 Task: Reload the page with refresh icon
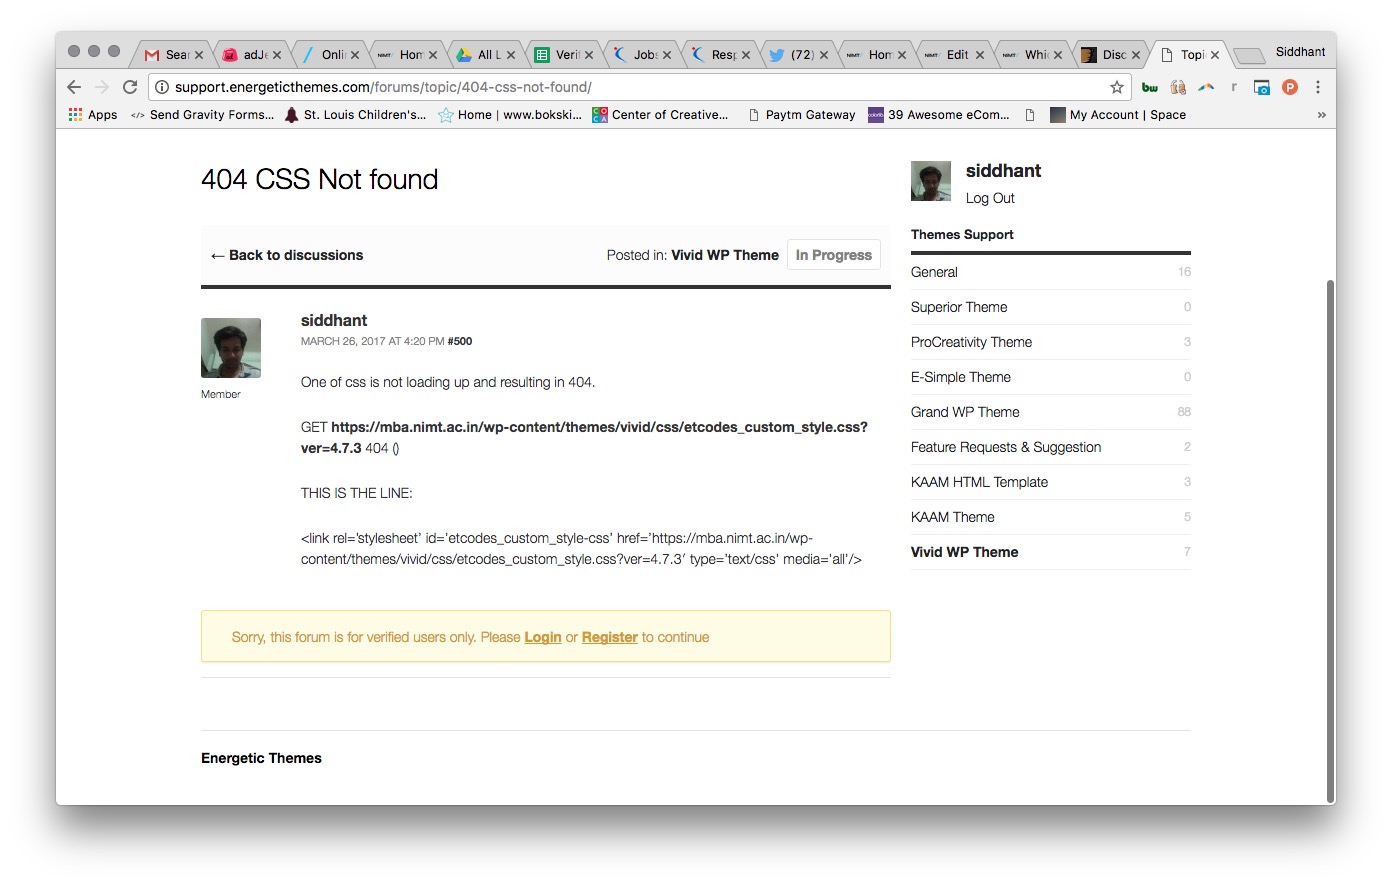tap(130, 87)
